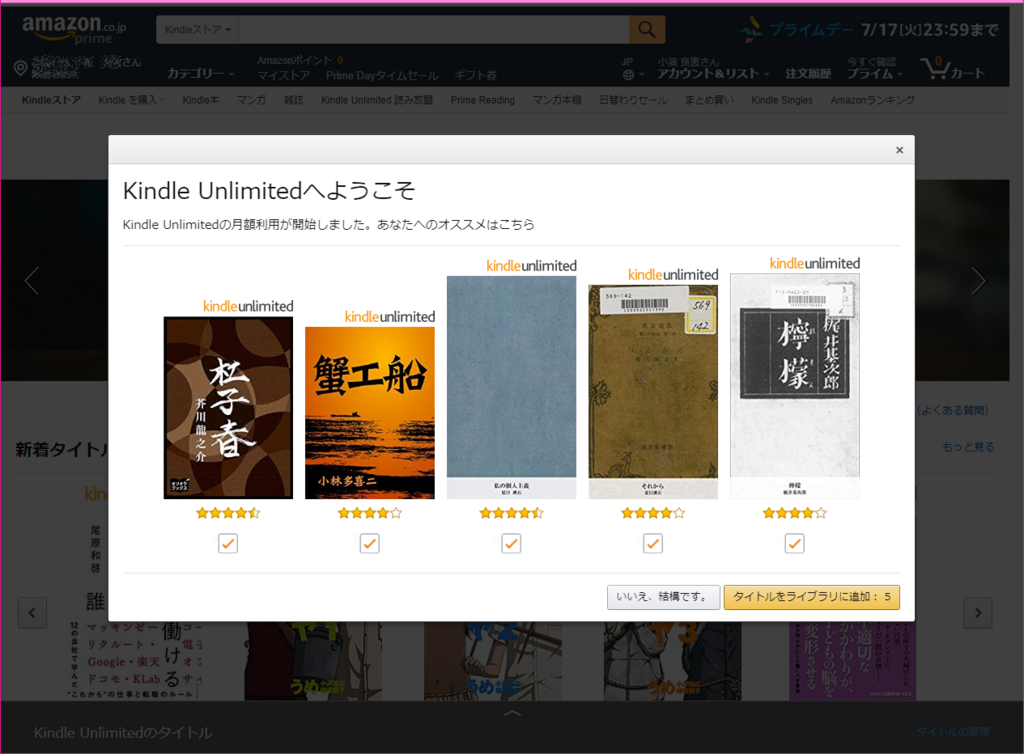Close the Kindle Unlimited welcome dialog
Viewport: 1024px width, 754px height.
click(x=899, y=150)
